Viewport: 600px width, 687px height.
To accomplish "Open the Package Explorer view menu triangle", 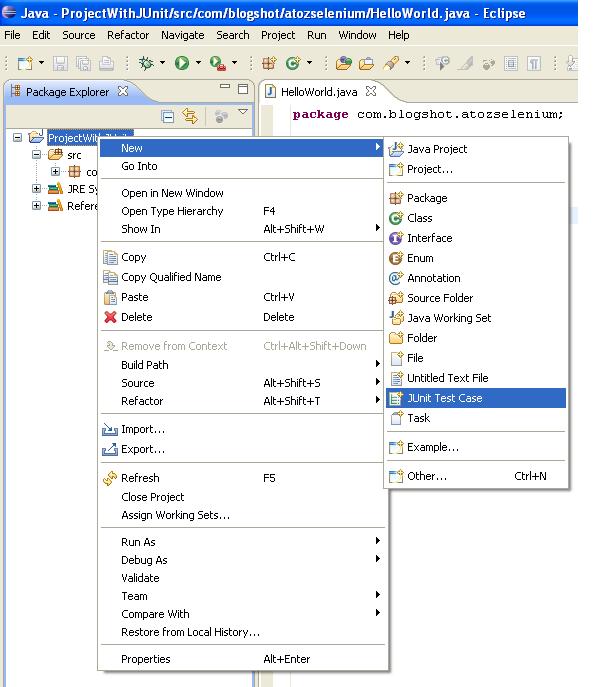I will [243, 112].
